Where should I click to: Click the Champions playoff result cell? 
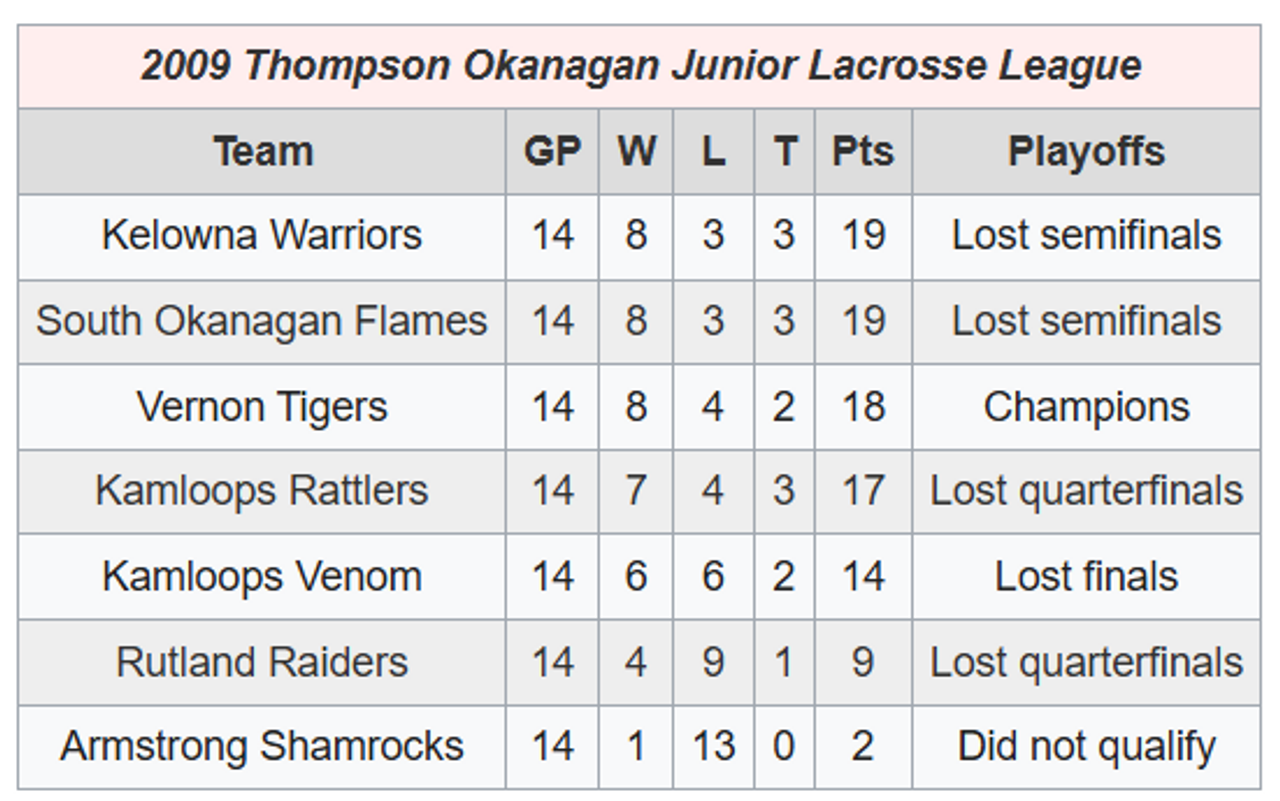(1086, 407)
